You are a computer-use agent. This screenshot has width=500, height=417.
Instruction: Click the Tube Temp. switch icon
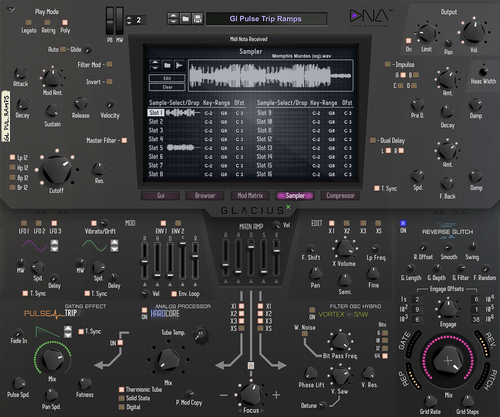[200, 333]
